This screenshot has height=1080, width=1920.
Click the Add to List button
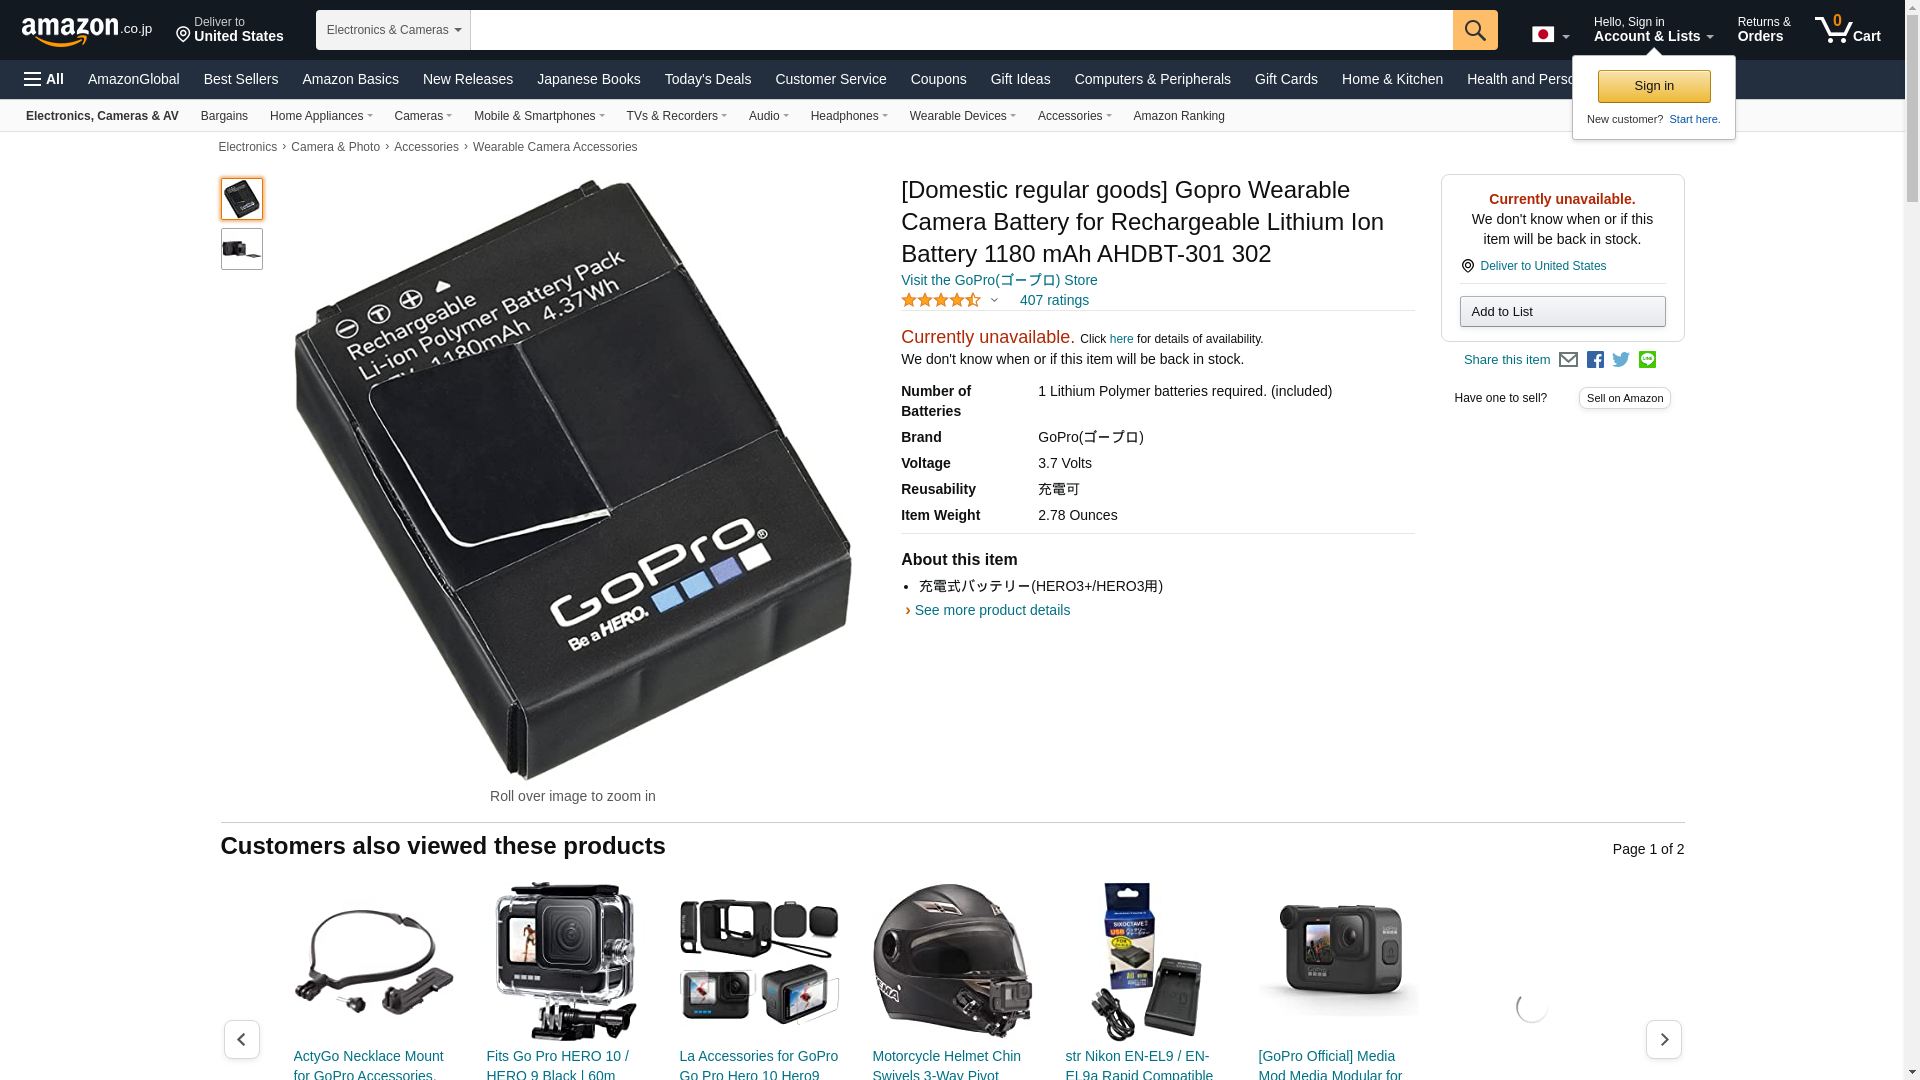1562,312
